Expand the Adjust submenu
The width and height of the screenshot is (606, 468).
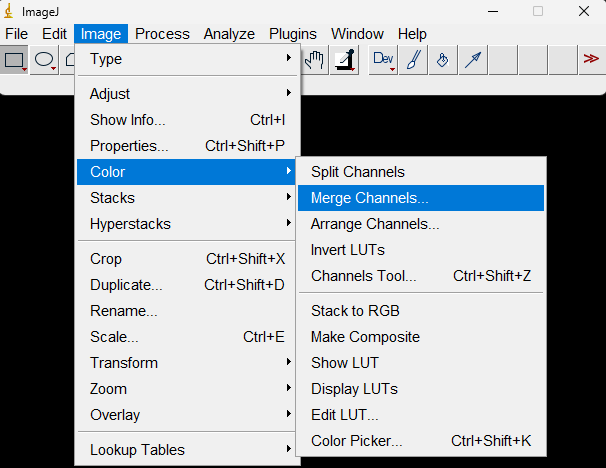click(187, 94)
